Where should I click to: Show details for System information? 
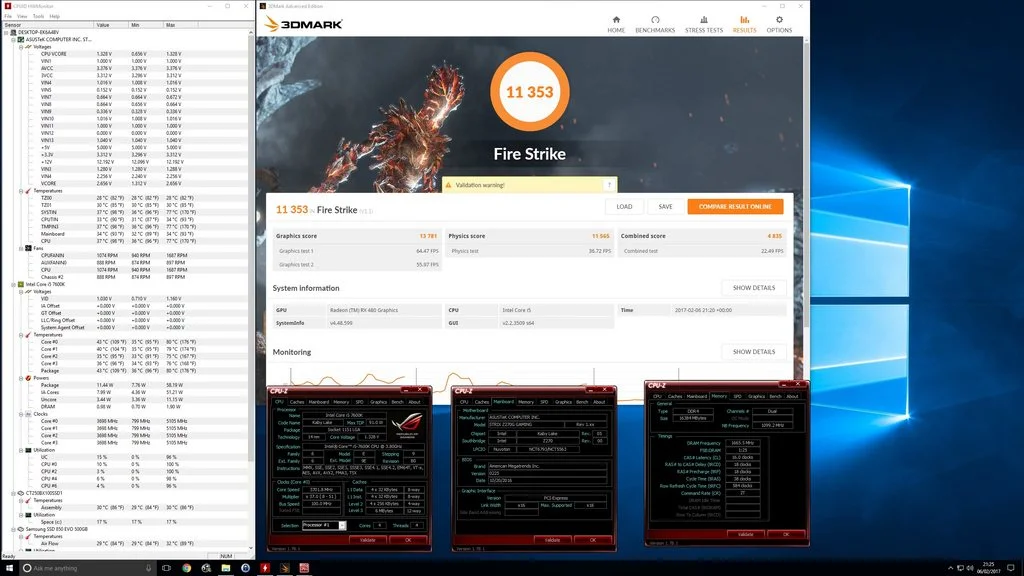pyautogui.click(x=754, y=288)
